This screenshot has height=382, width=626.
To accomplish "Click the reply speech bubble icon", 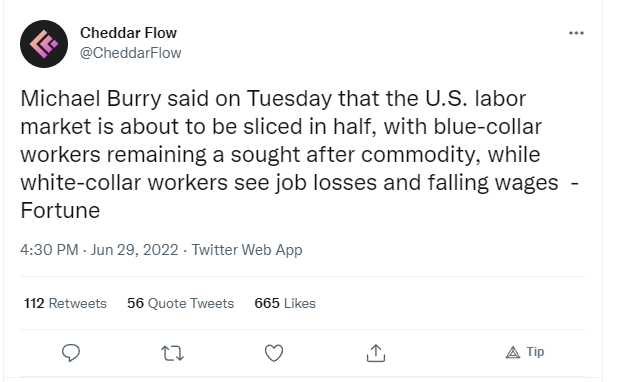I will 71,353.
